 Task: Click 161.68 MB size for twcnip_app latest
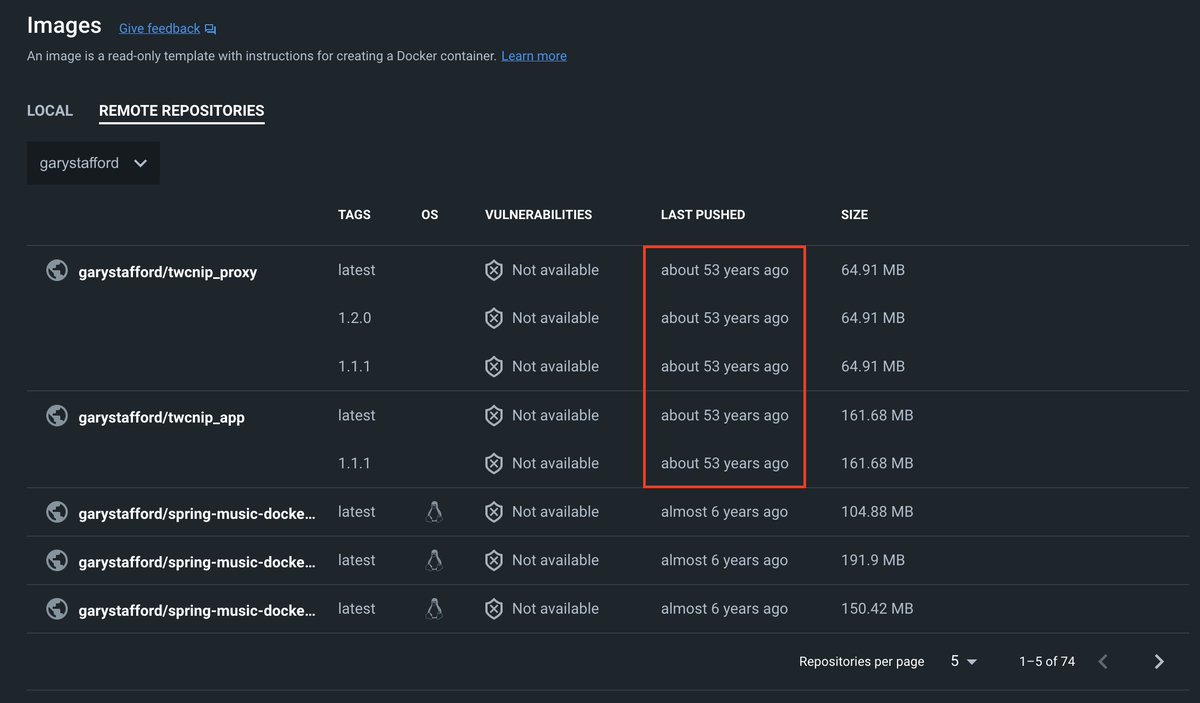coord(877,415)
